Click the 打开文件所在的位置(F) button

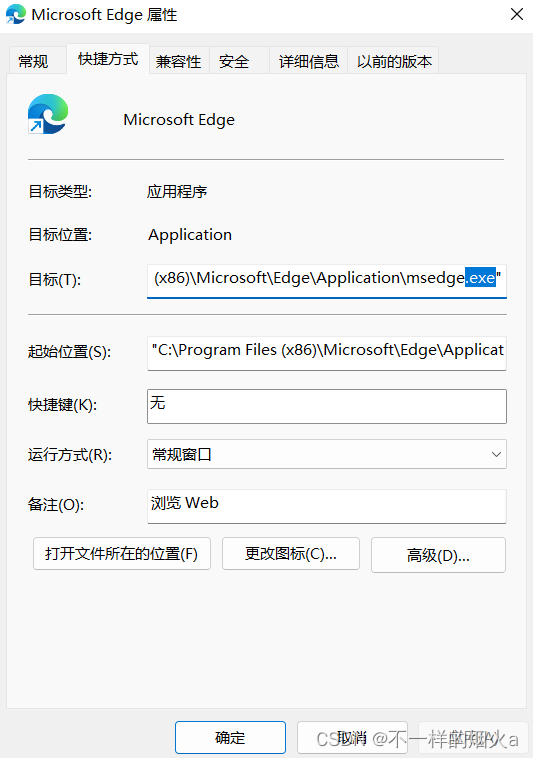(122, 554)
